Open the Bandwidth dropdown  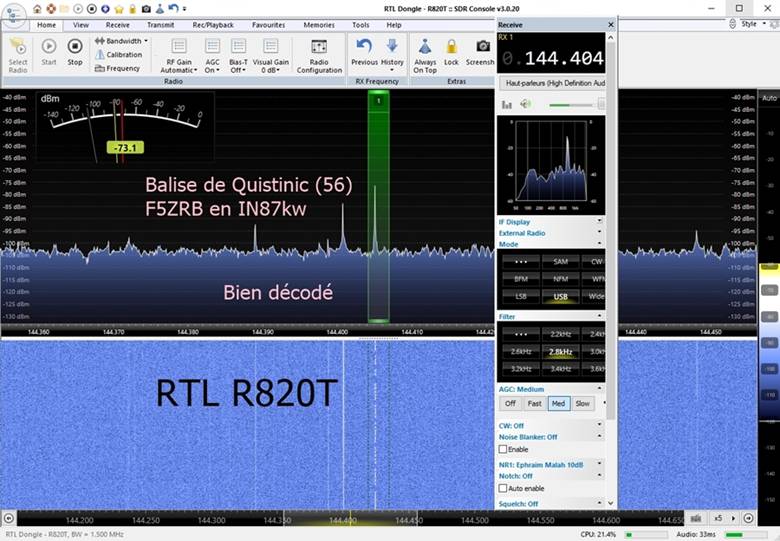(x=121, y=41)
